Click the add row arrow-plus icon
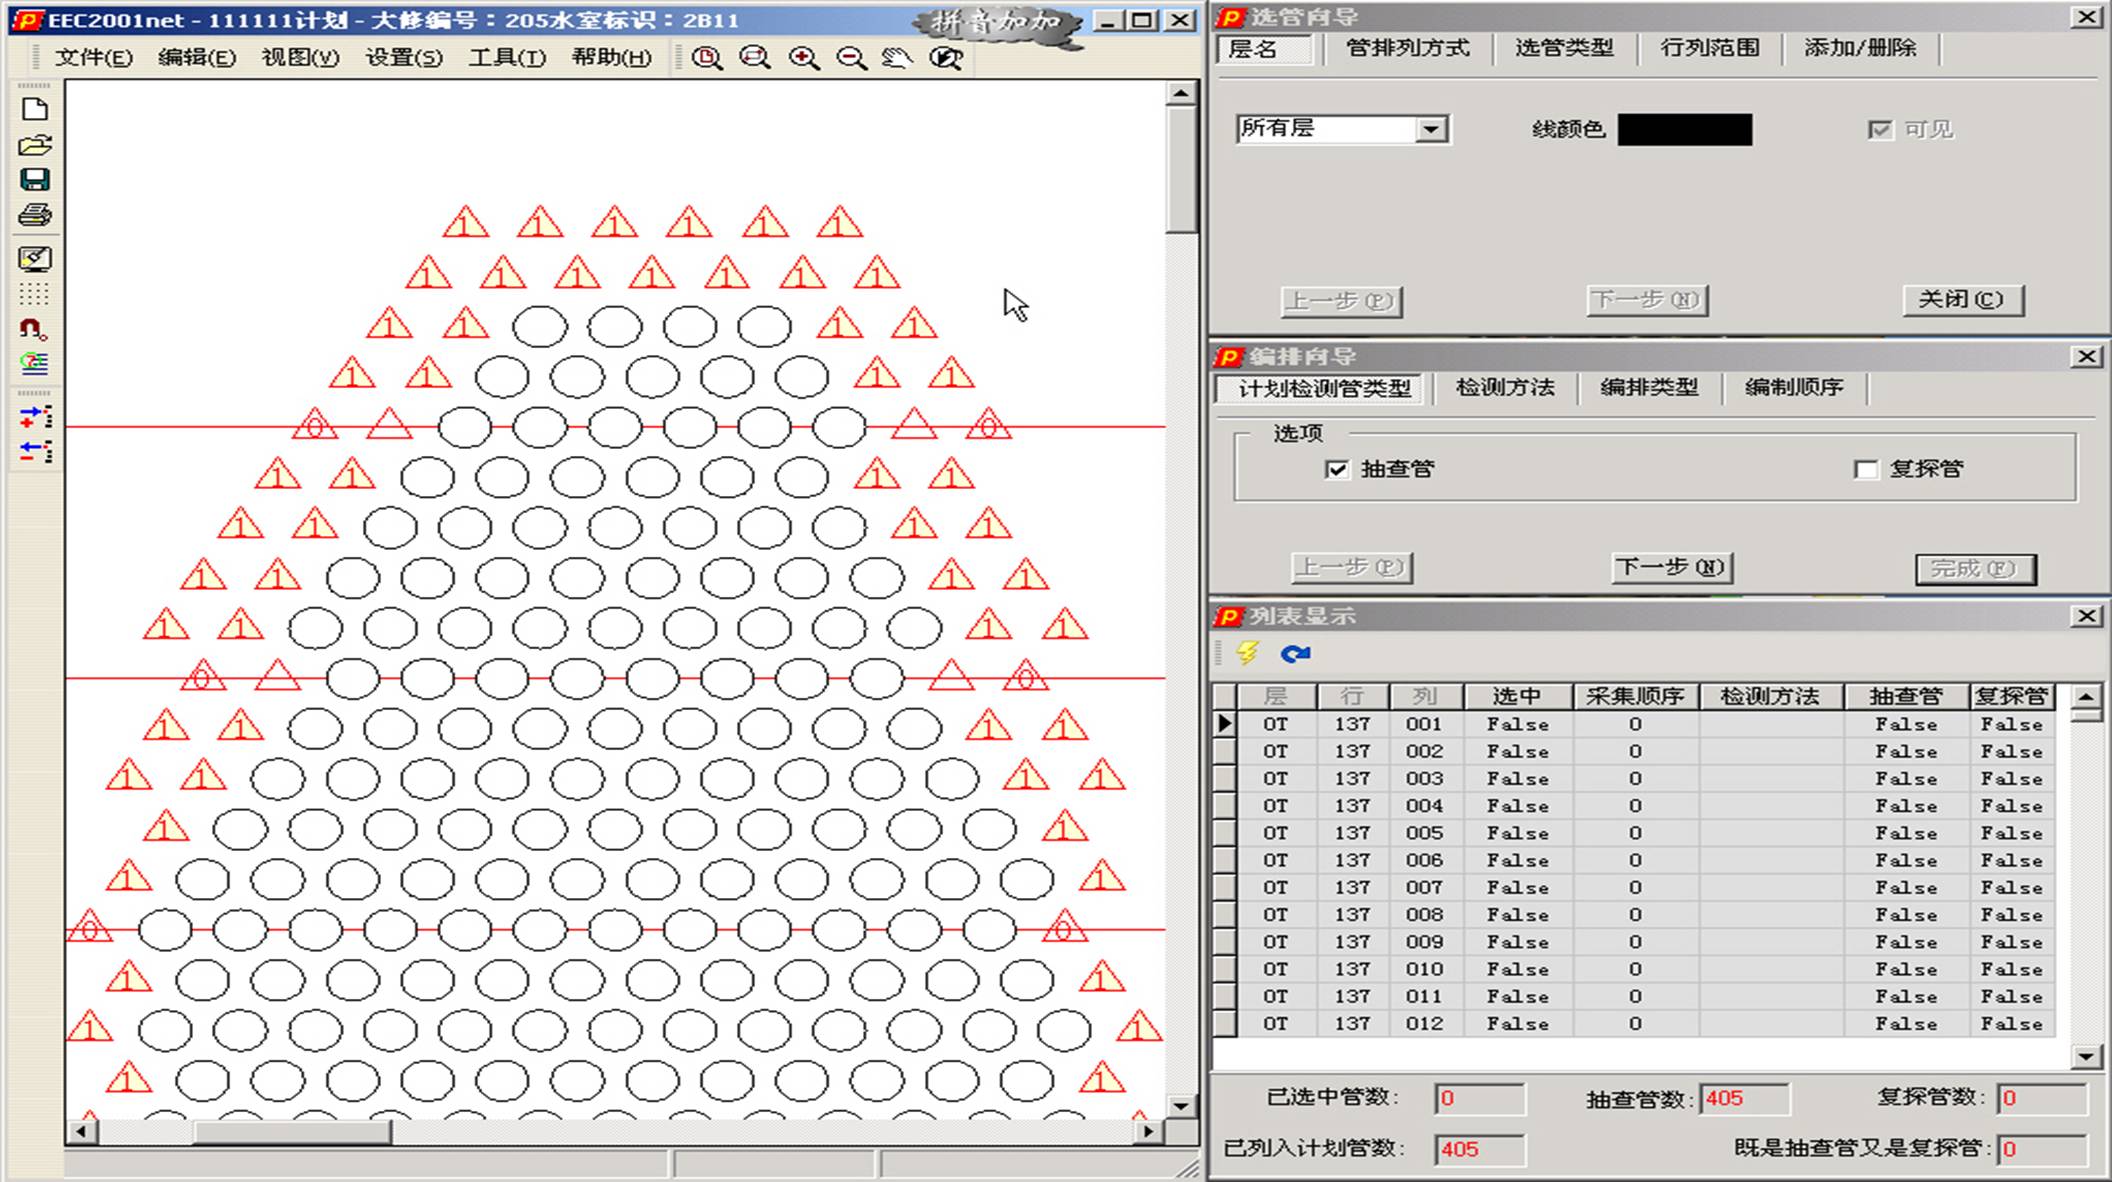 [35, 418]
